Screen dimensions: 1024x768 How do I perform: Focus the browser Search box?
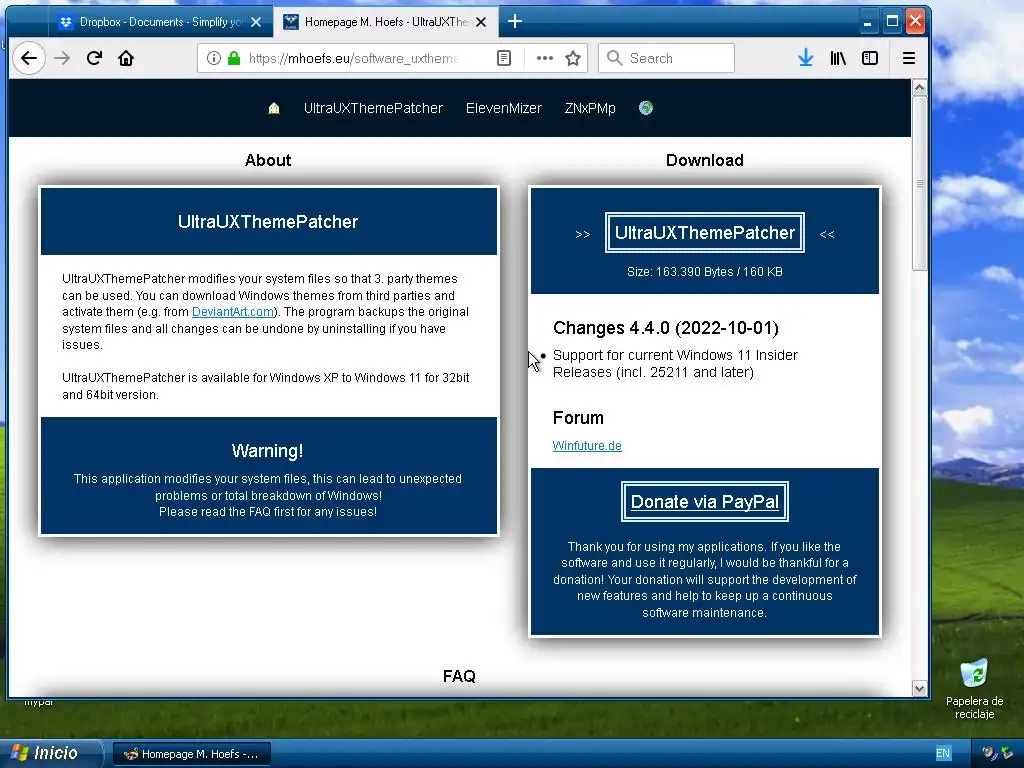(x=666, y=58)
